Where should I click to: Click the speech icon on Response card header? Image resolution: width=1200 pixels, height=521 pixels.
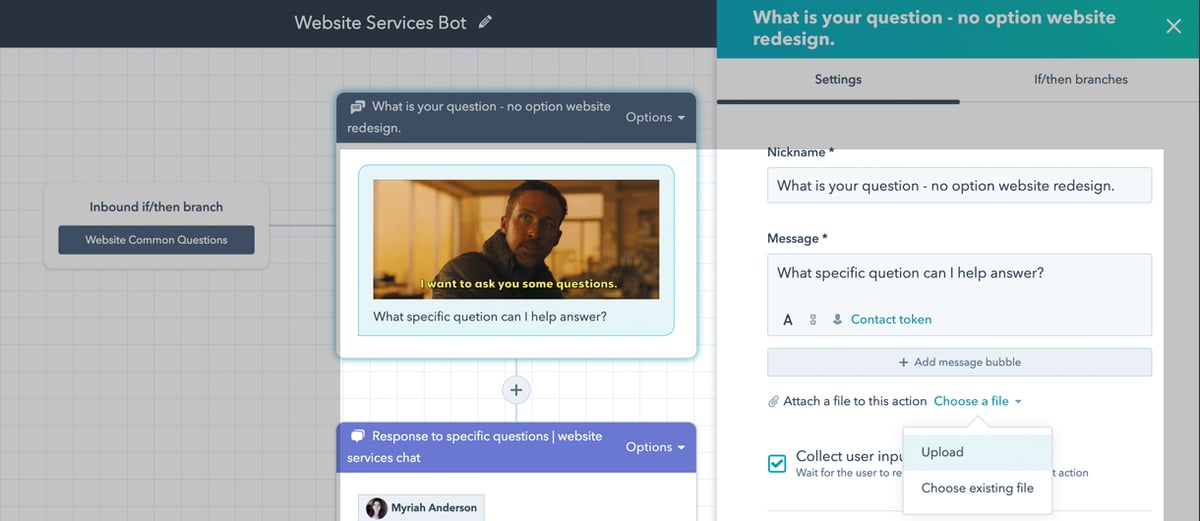point(357,436)
